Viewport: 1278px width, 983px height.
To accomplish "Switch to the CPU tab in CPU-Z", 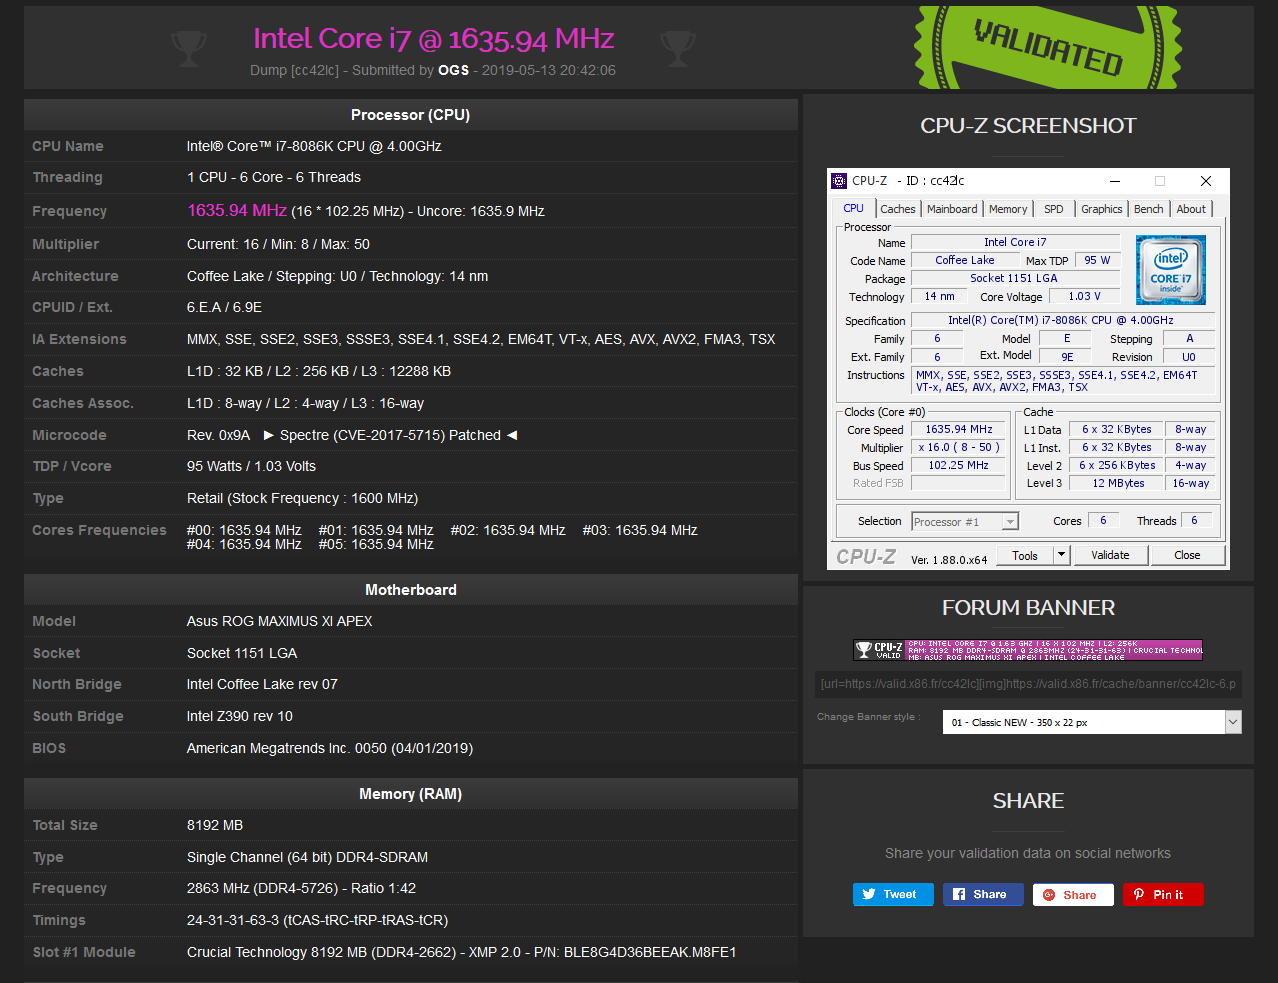I will pos(853,208).
